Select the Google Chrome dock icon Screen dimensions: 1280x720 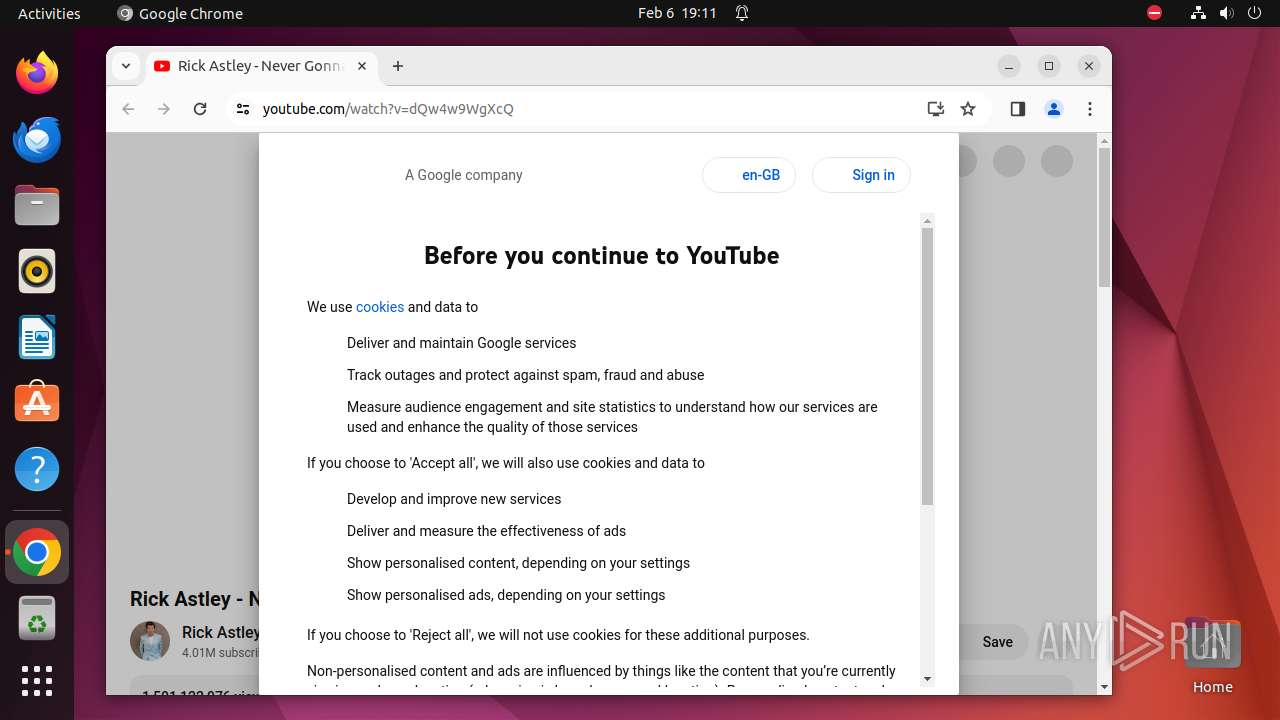click(x=37, y=552)
